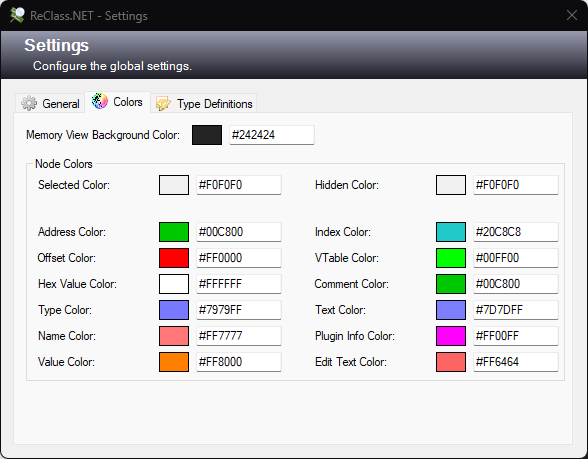
Task: Select the Colors tab
Action: pos(117,102)
